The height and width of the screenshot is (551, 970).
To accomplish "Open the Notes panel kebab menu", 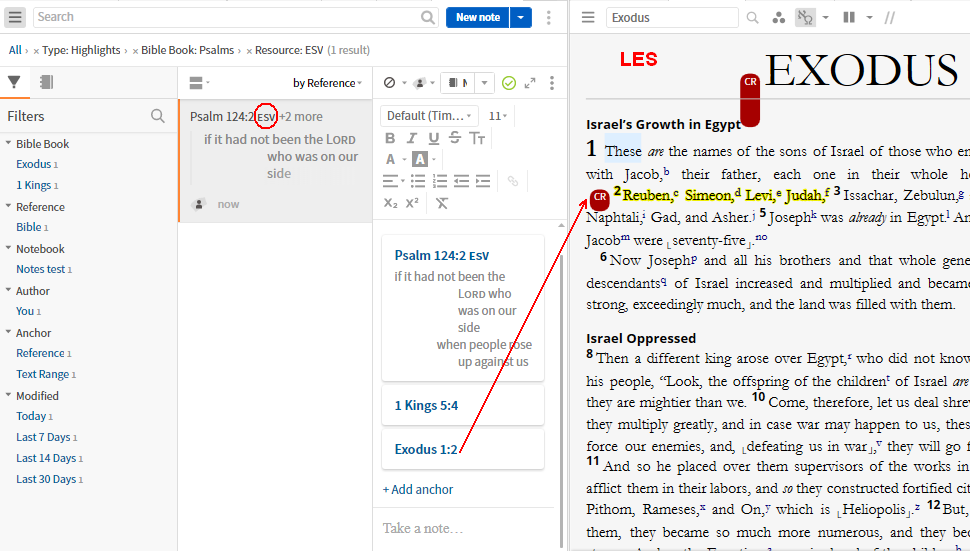I will point(549,17).
